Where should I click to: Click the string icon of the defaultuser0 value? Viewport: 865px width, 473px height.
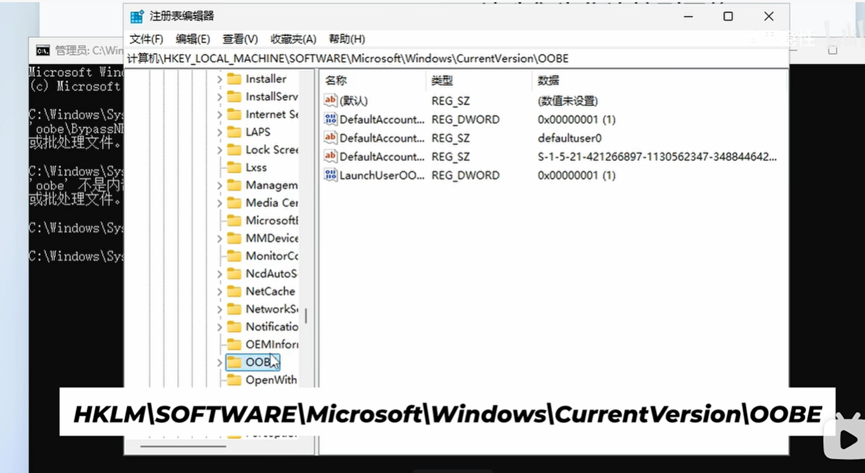tap(330, 138)
